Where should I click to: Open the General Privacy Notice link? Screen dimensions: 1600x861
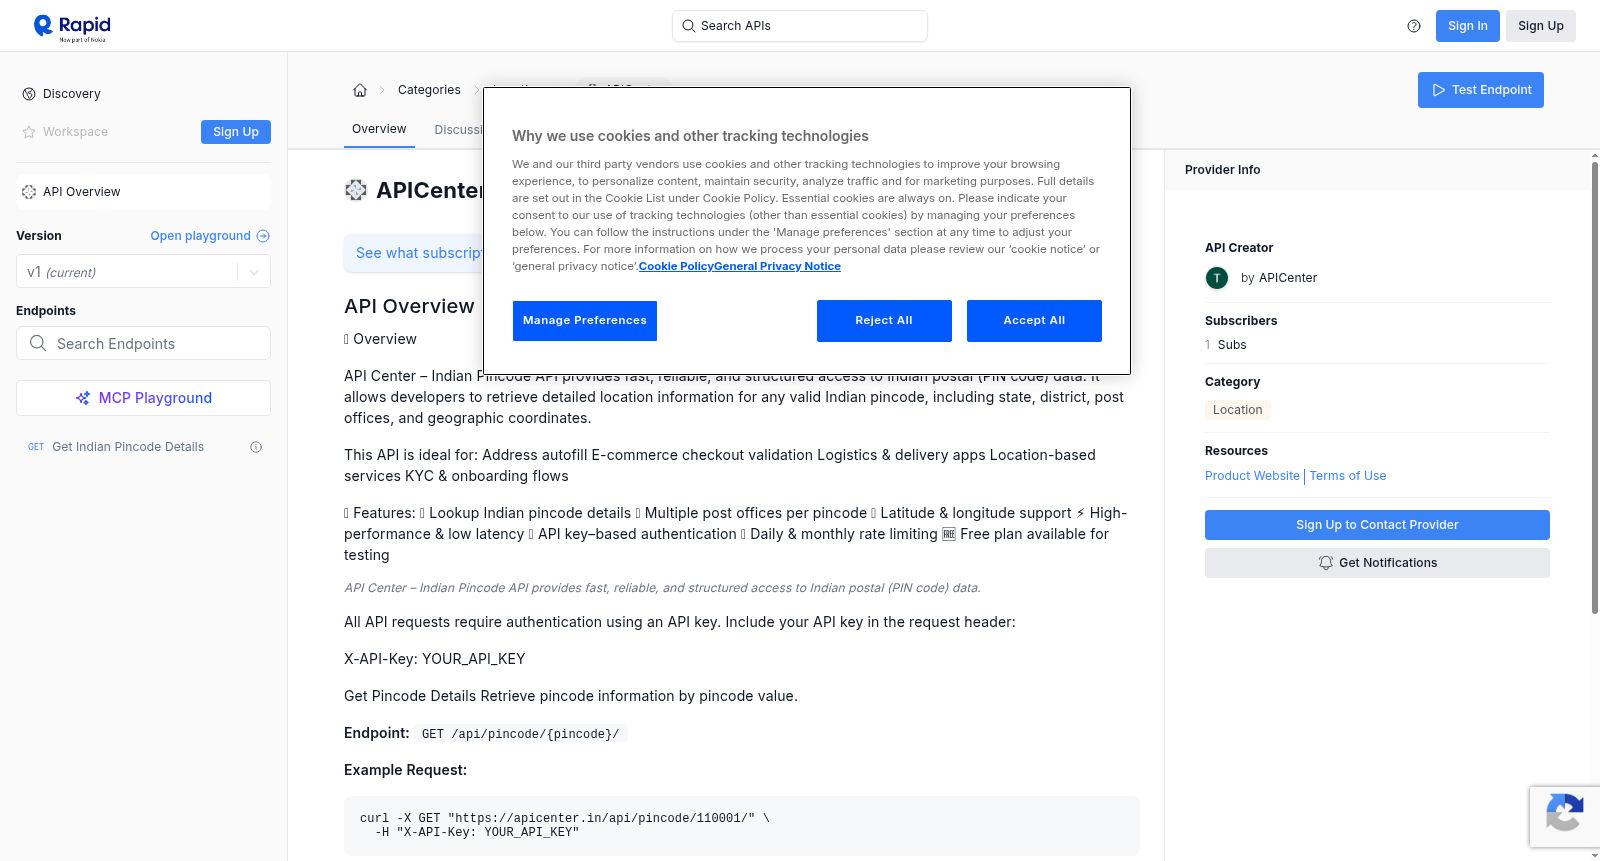tap(777, 266)
